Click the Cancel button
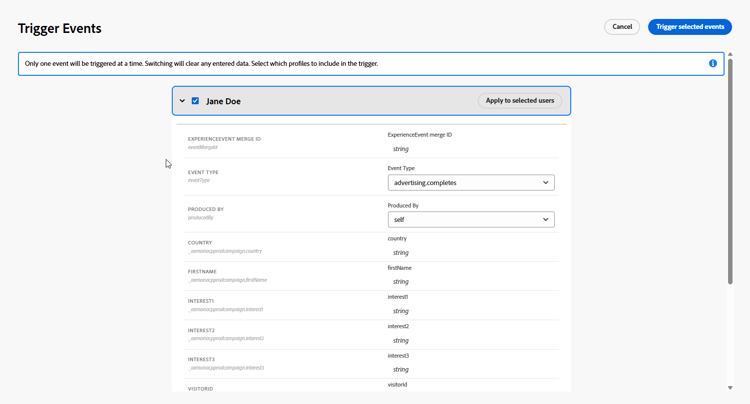 622,27
